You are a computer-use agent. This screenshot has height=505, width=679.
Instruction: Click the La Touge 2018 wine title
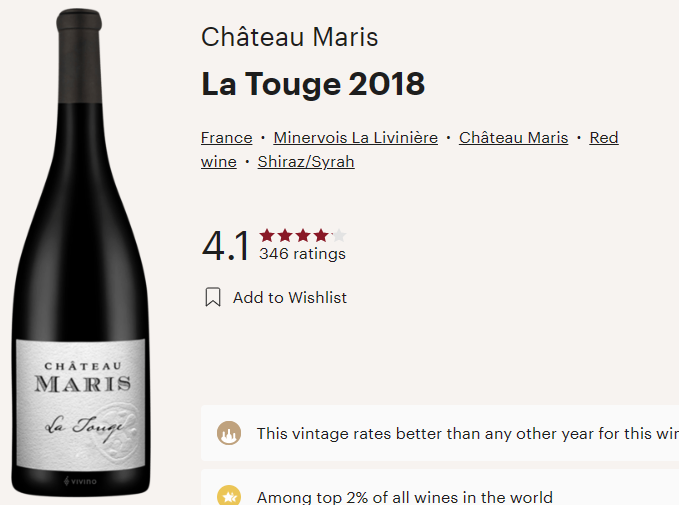click(x=313, y=84)
